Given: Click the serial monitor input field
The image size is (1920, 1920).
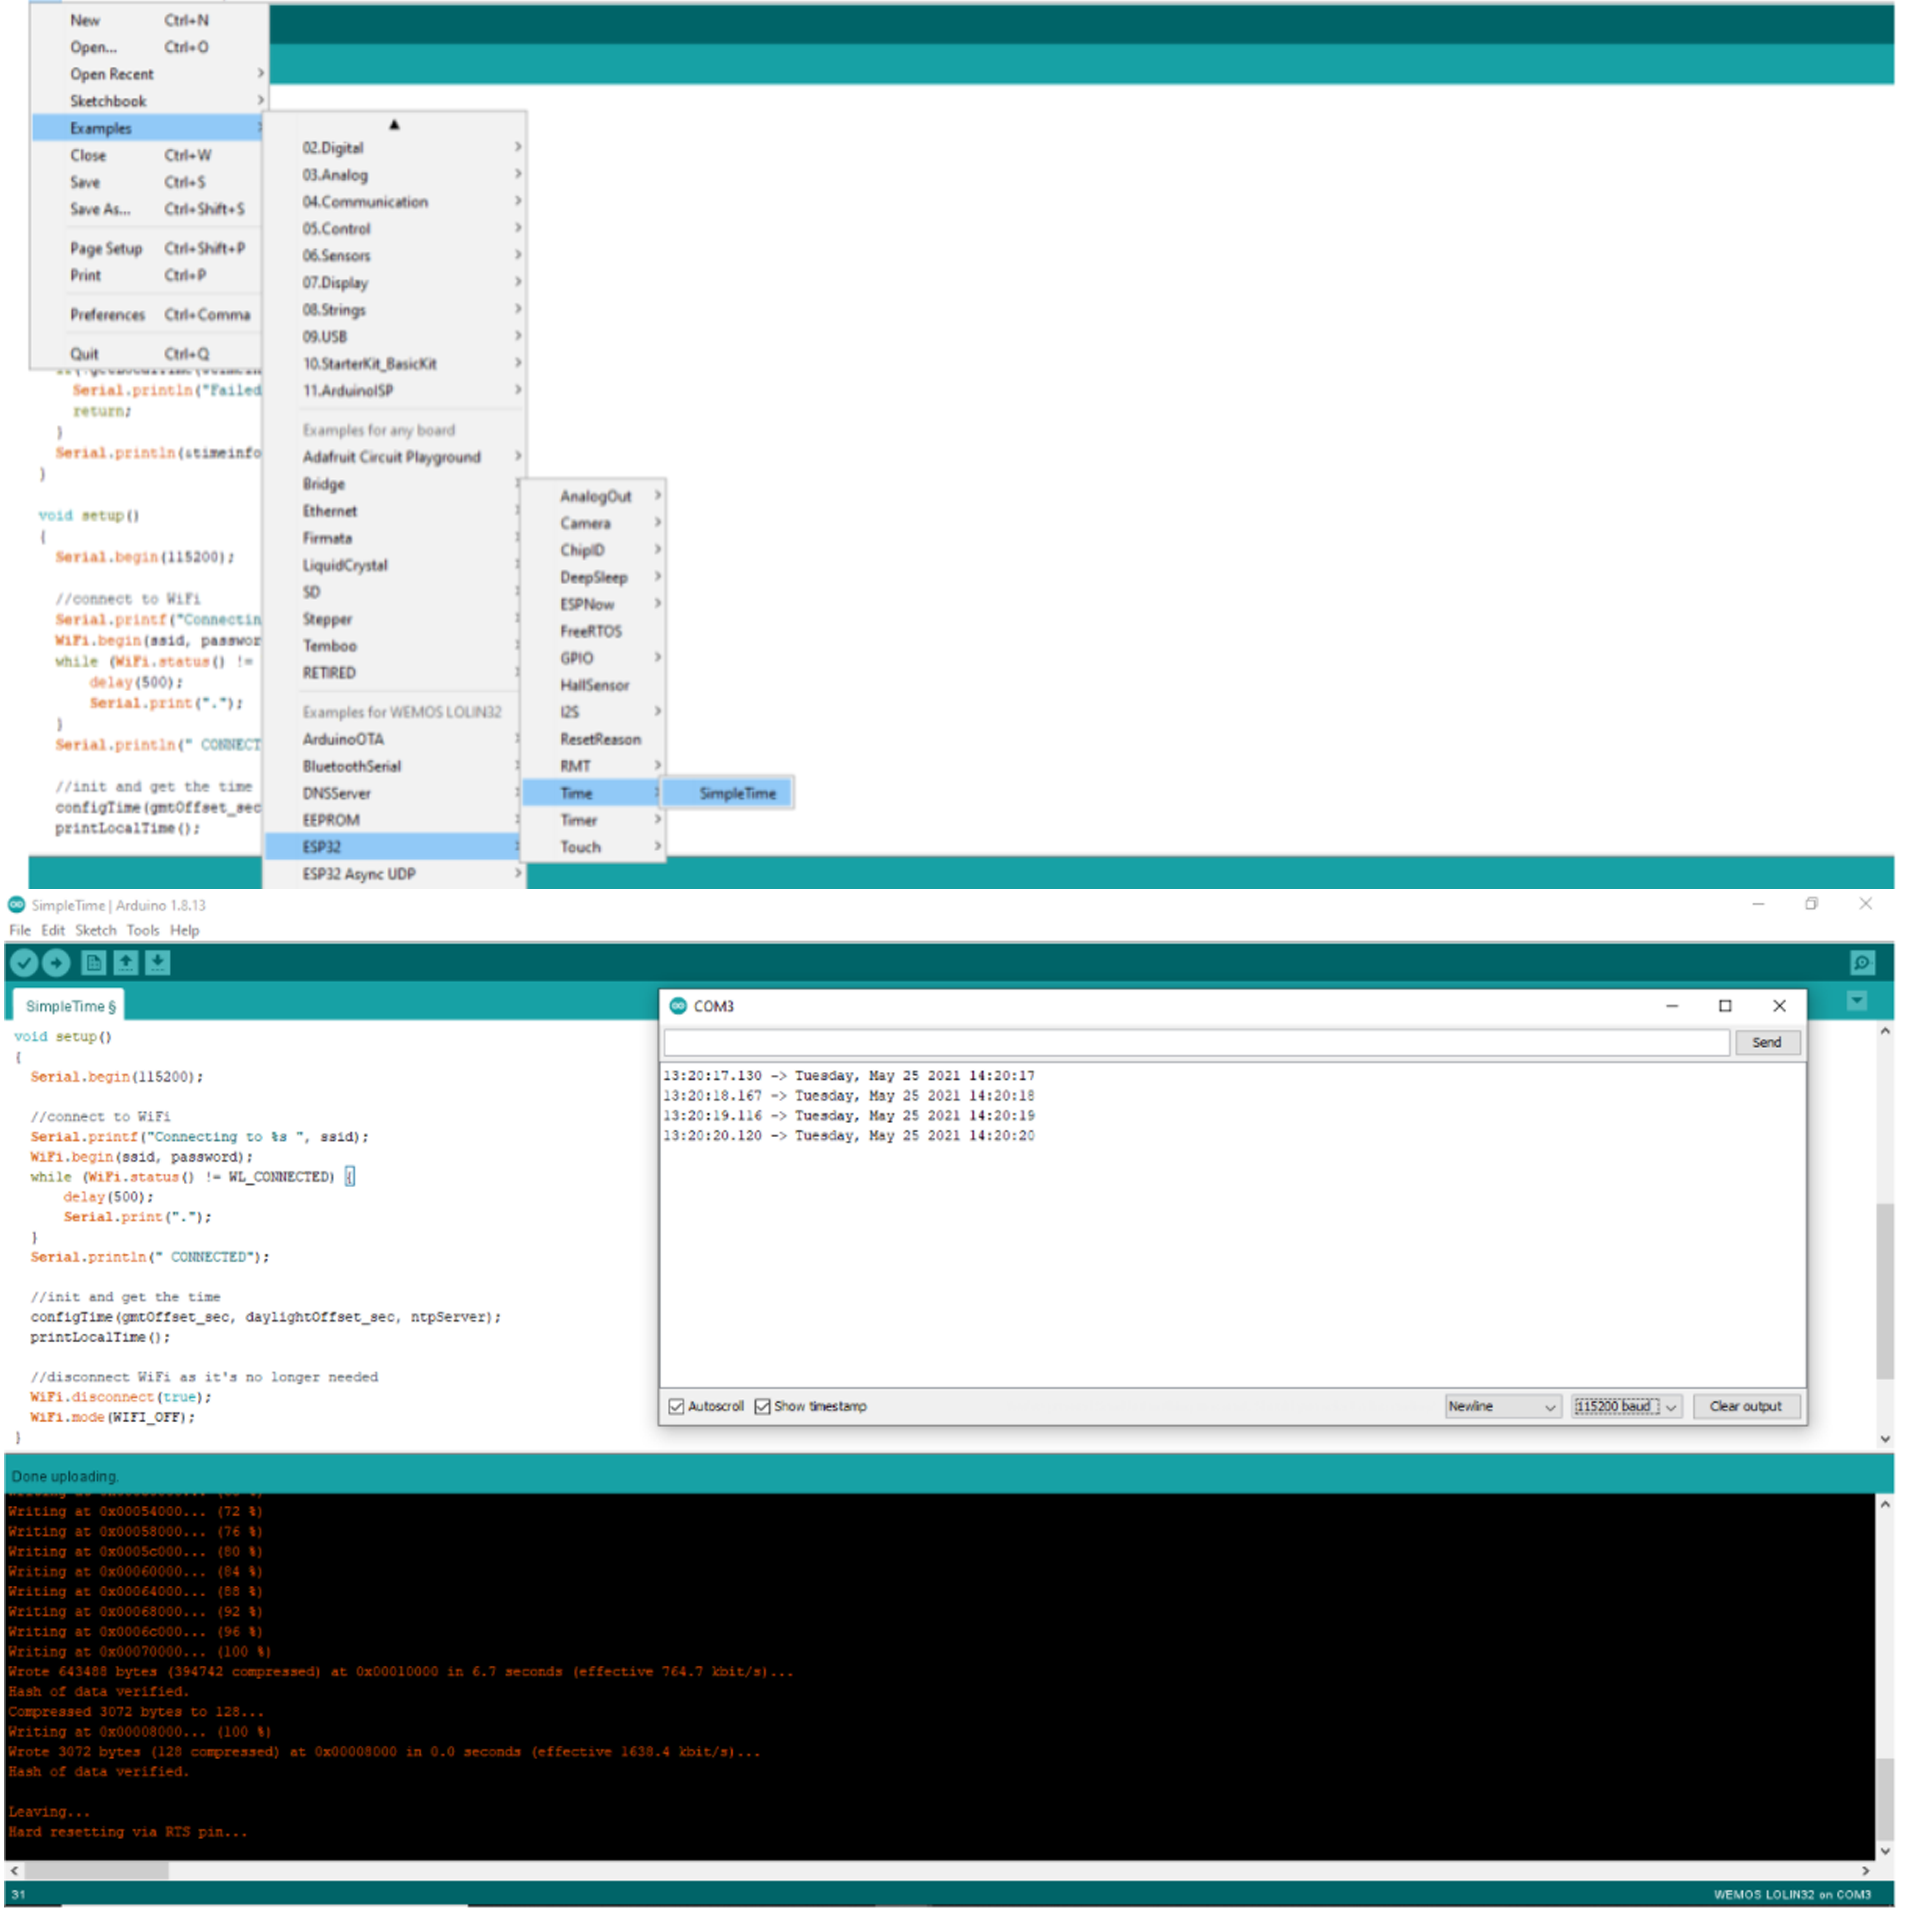Looking at the screenshot, I should point(1196,1042).
